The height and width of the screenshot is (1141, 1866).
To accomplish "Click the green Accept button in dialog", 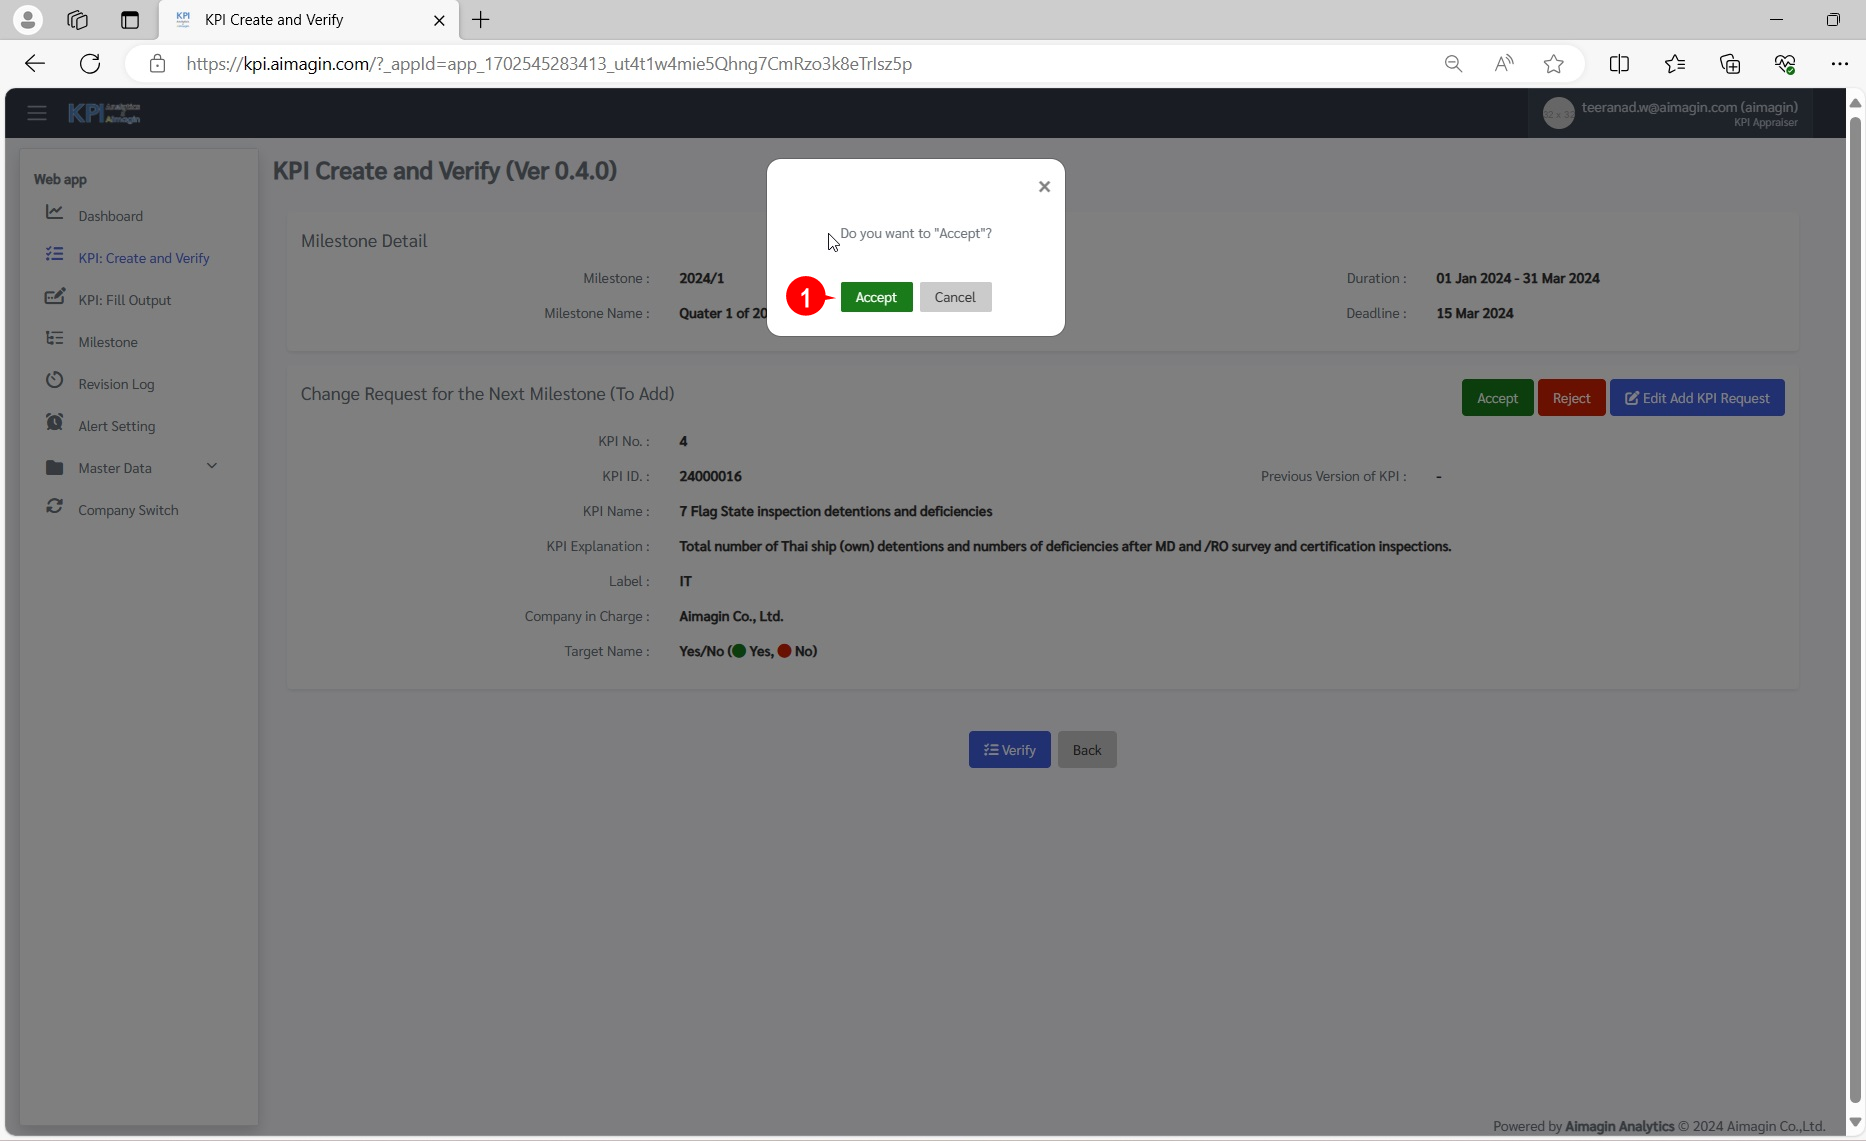I will click(876, 297).
